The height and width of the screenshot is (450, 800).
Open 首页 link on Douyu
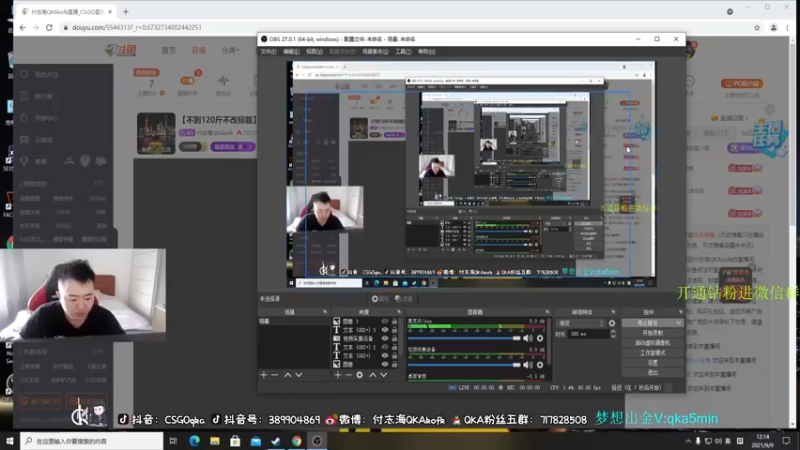tap(169, 51)
